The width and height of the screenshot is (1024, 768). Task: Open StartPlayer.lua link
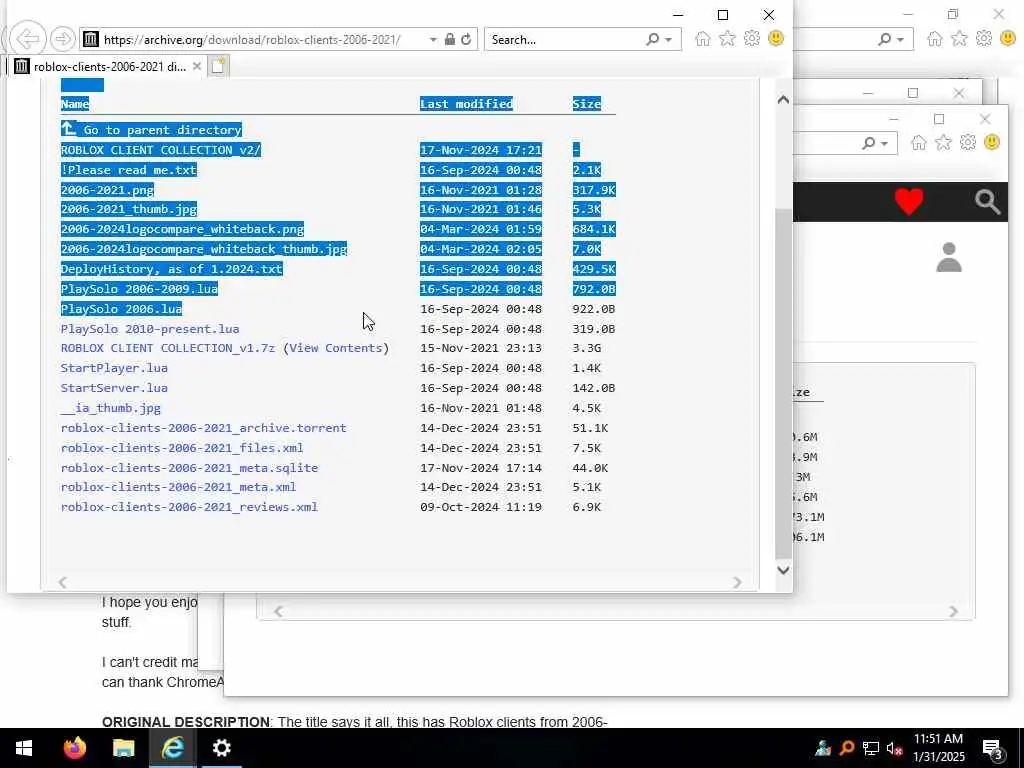point(114,368)
